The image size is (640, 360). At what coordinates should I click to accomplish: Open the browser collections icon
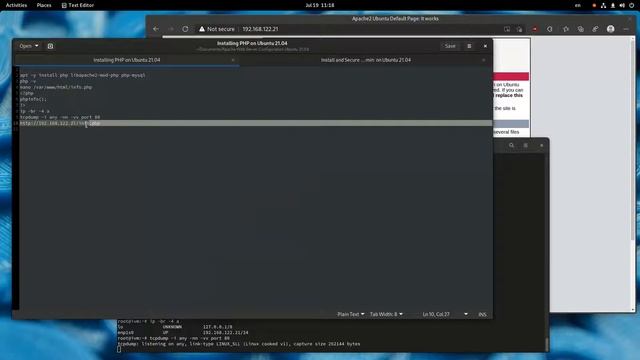click(580, 29)
